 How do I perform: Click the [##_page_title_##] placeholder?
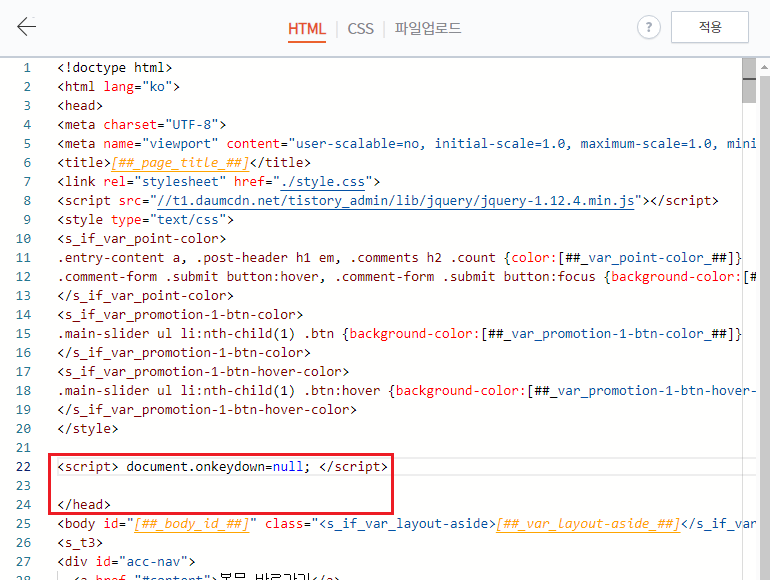point(180,163)
